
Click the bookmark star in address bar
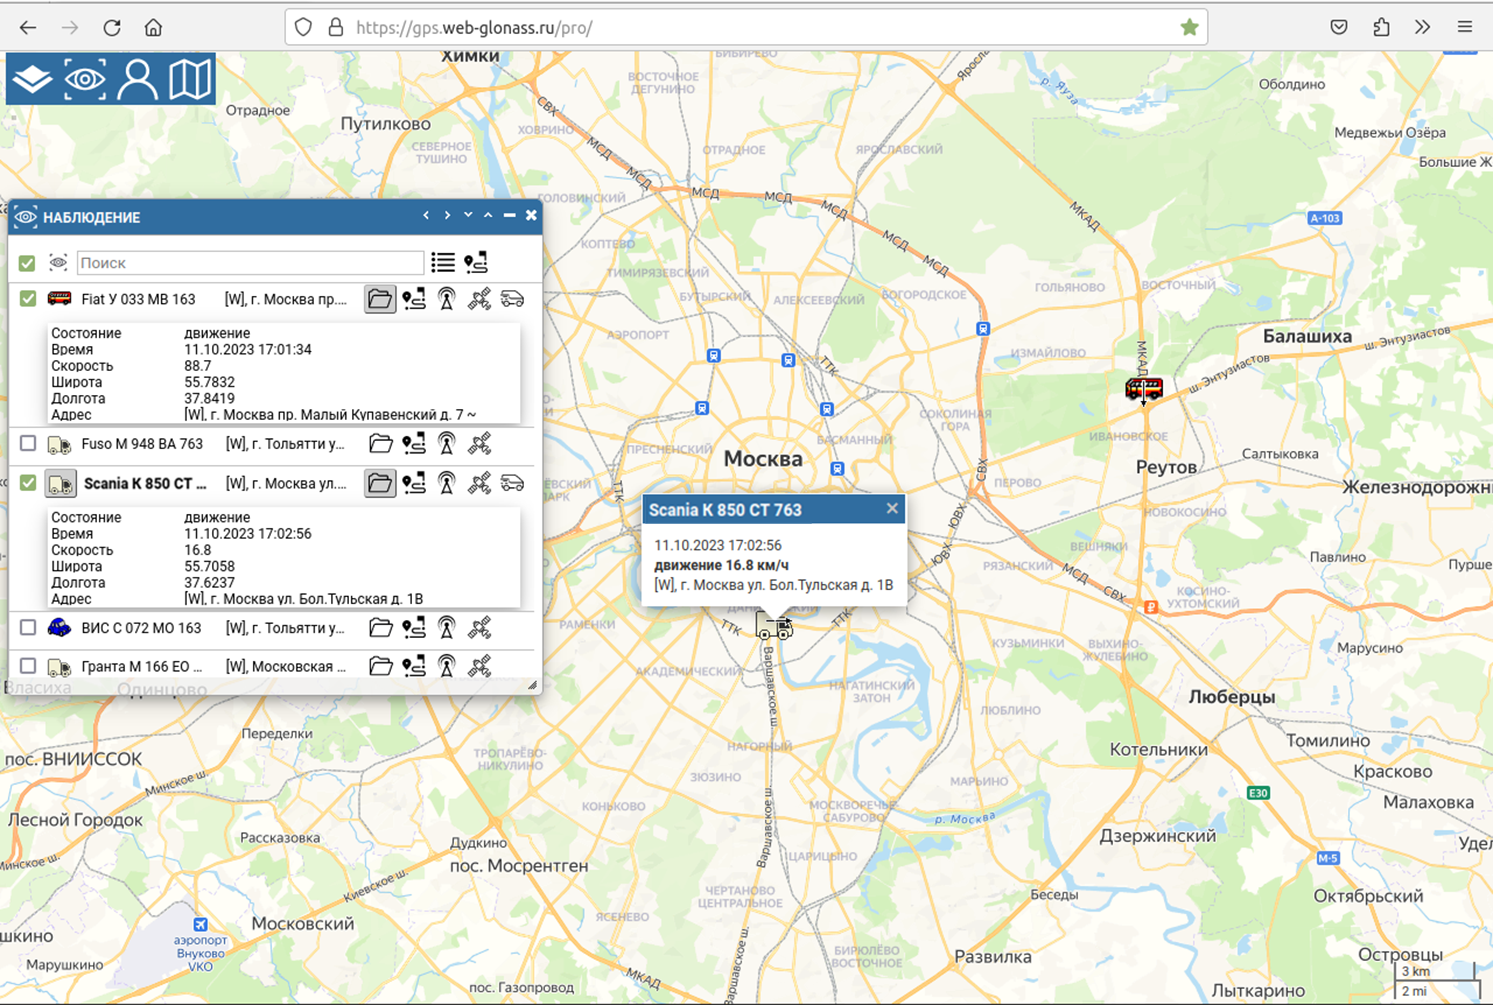coord(1189,27)
